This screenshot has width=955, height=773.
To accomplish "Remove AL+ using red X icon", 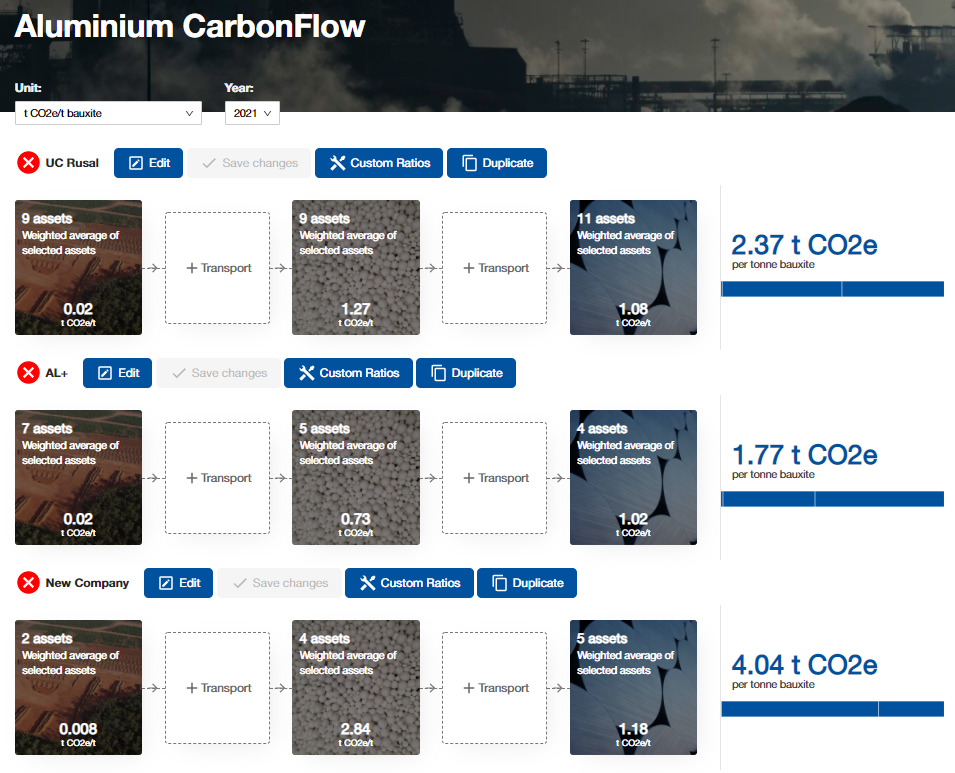I will point(29,373).
